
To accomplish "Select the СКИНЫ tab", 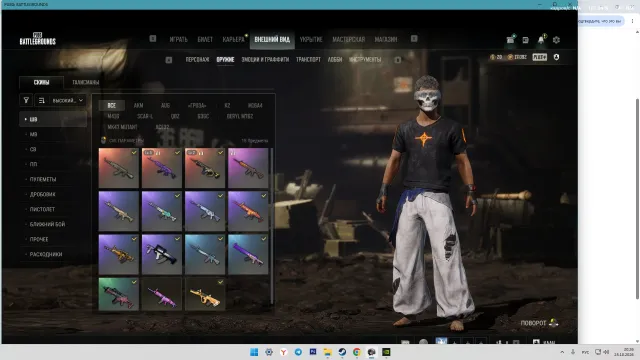I will pyautogui.click(x=42, y=82).
